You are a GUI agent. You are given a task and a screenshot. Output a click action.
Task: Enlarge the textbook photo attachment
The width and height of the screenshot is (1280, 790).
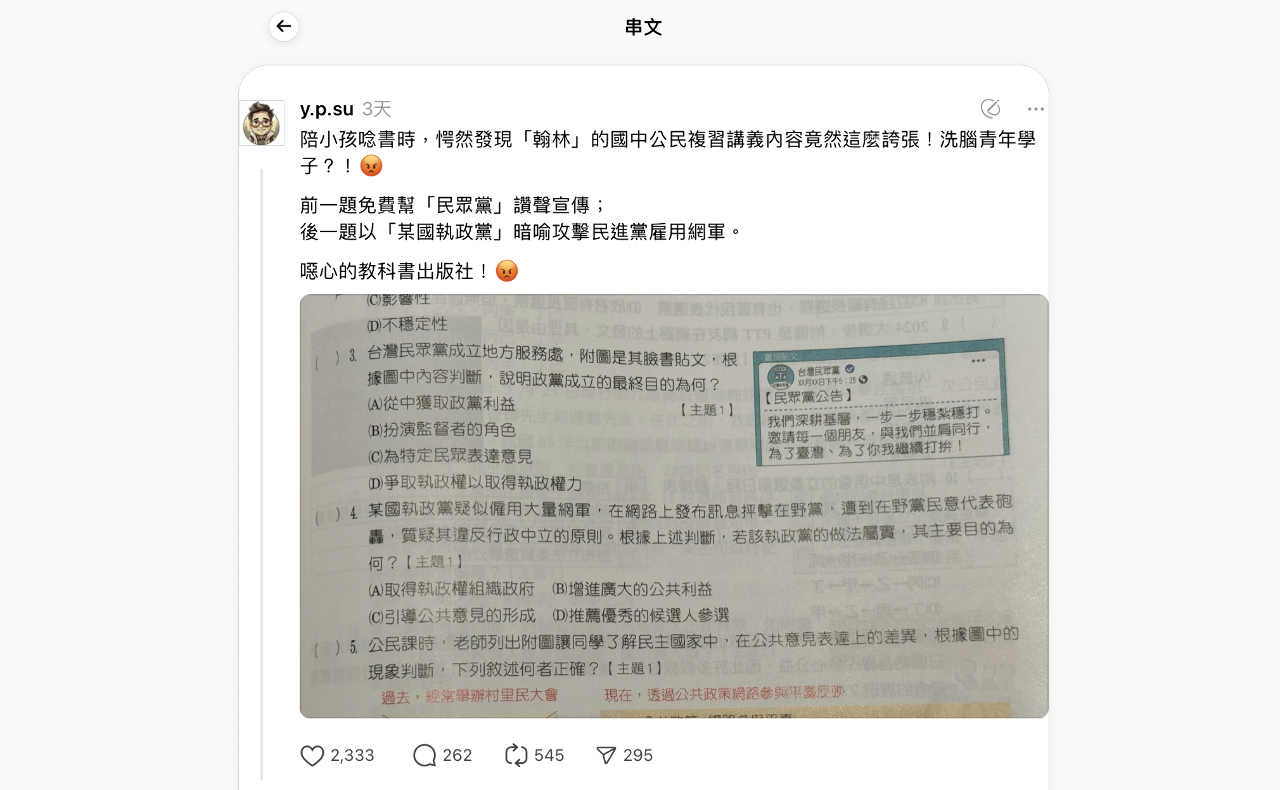[x=674, y=506]
